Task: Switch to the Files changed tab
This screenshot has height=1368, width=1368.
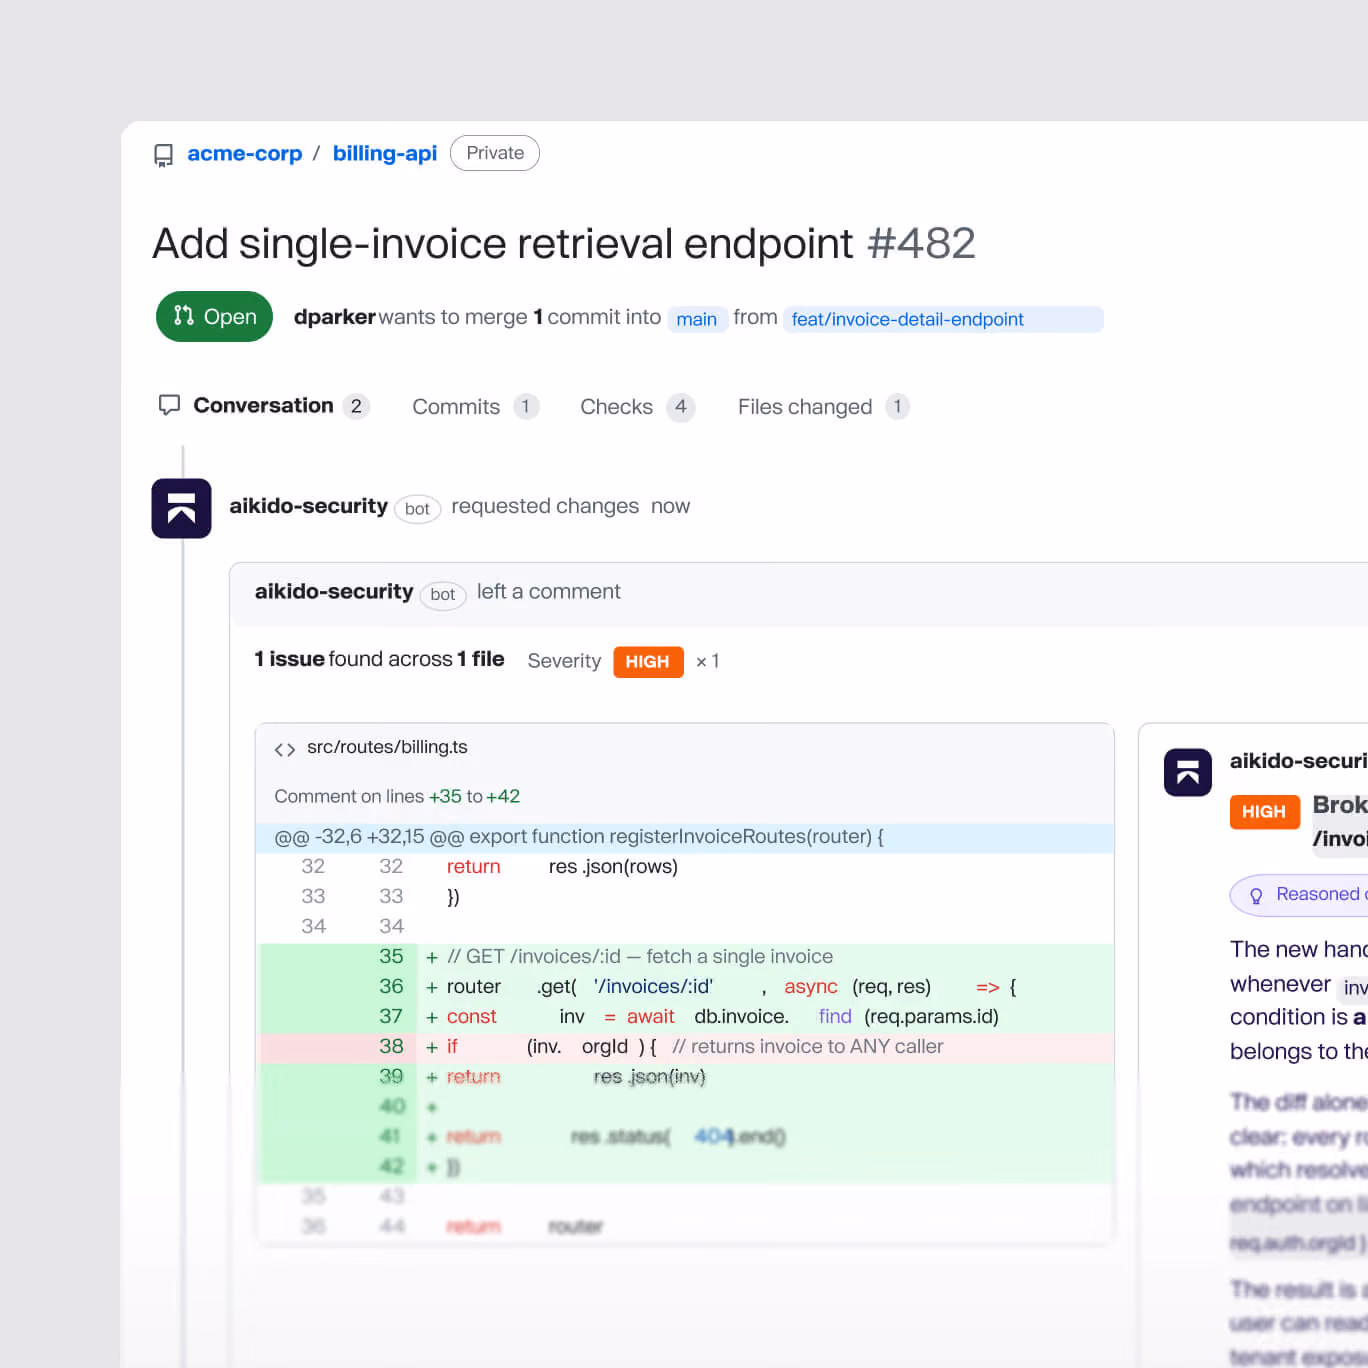Action: [x=824, y=406]
